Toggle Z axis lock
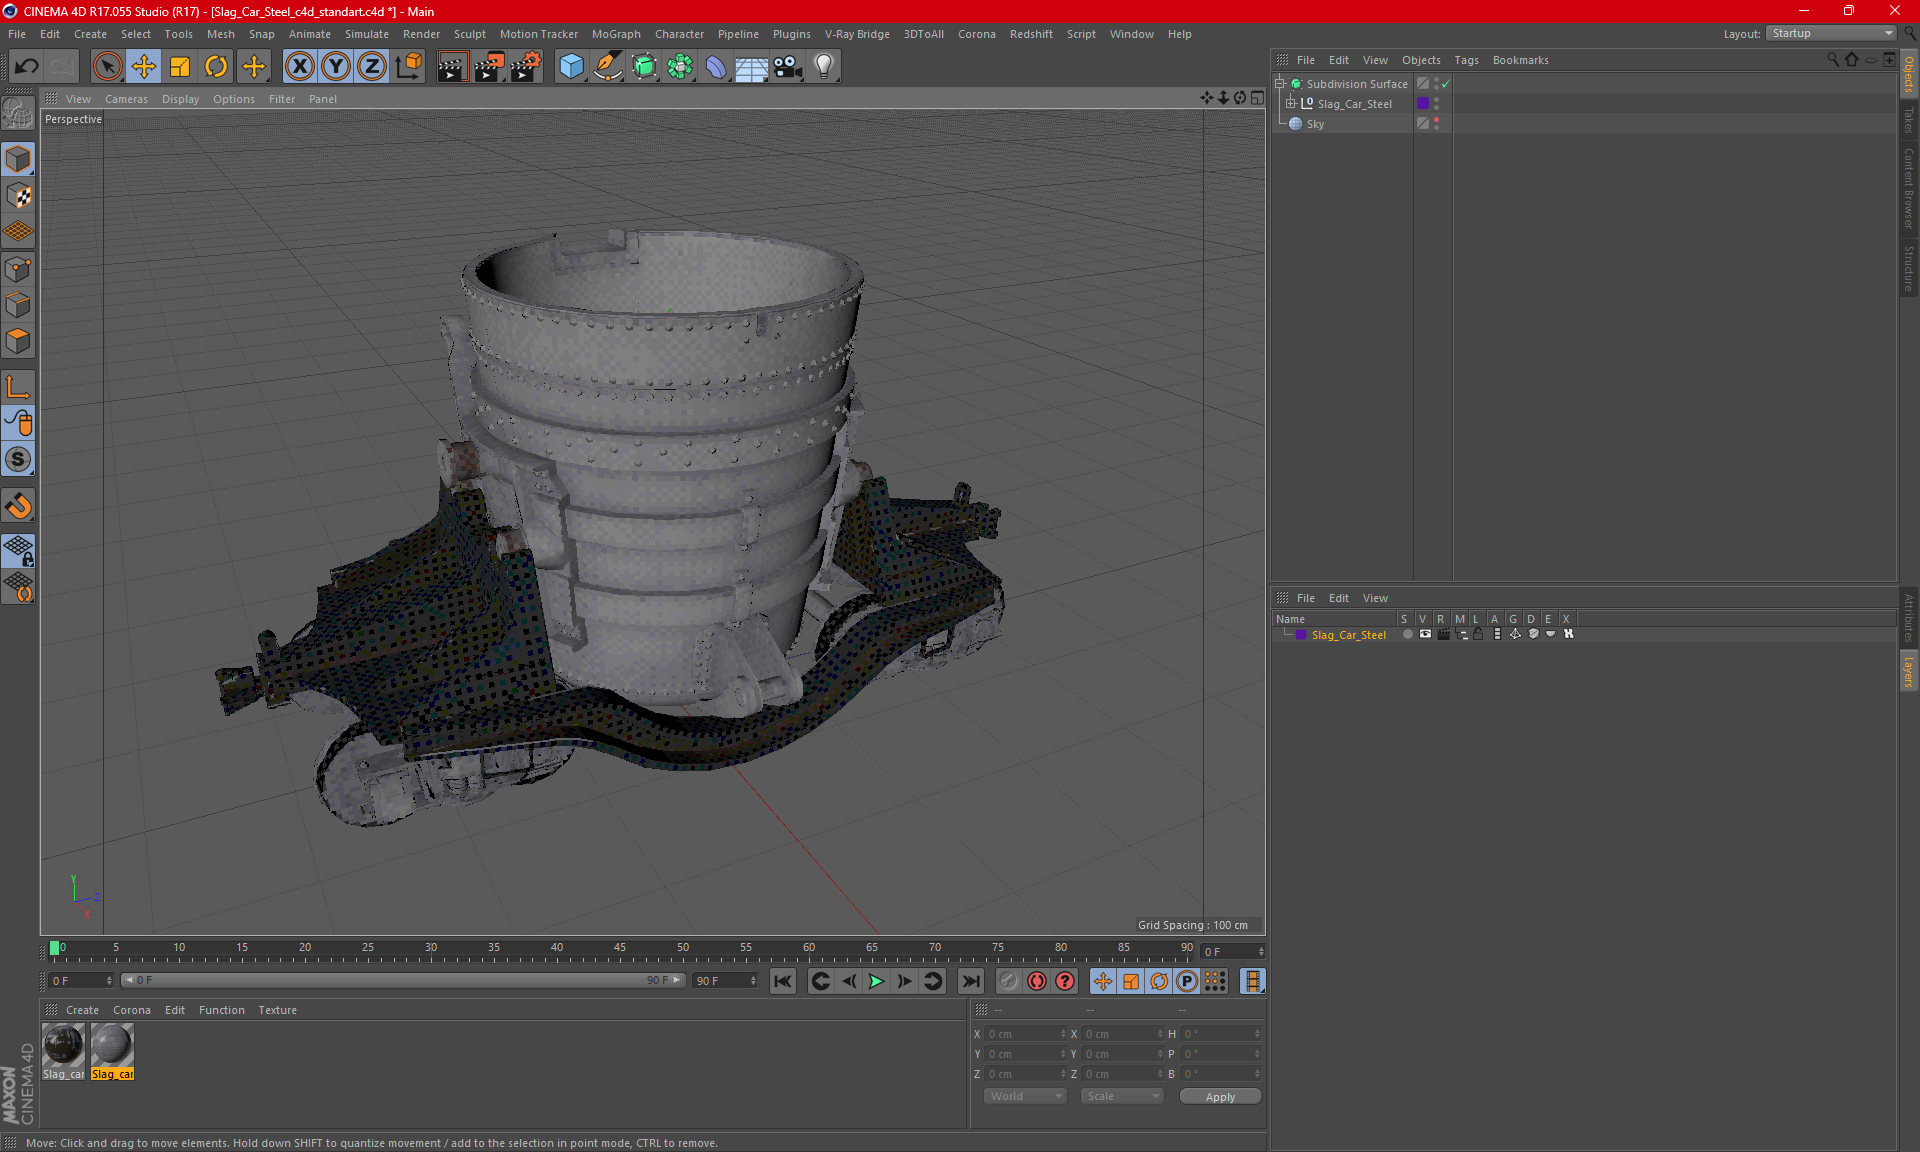Image resolution: width=1920 pixels, height=1152 pixels. pyautogui.click(x=372, y=67)
